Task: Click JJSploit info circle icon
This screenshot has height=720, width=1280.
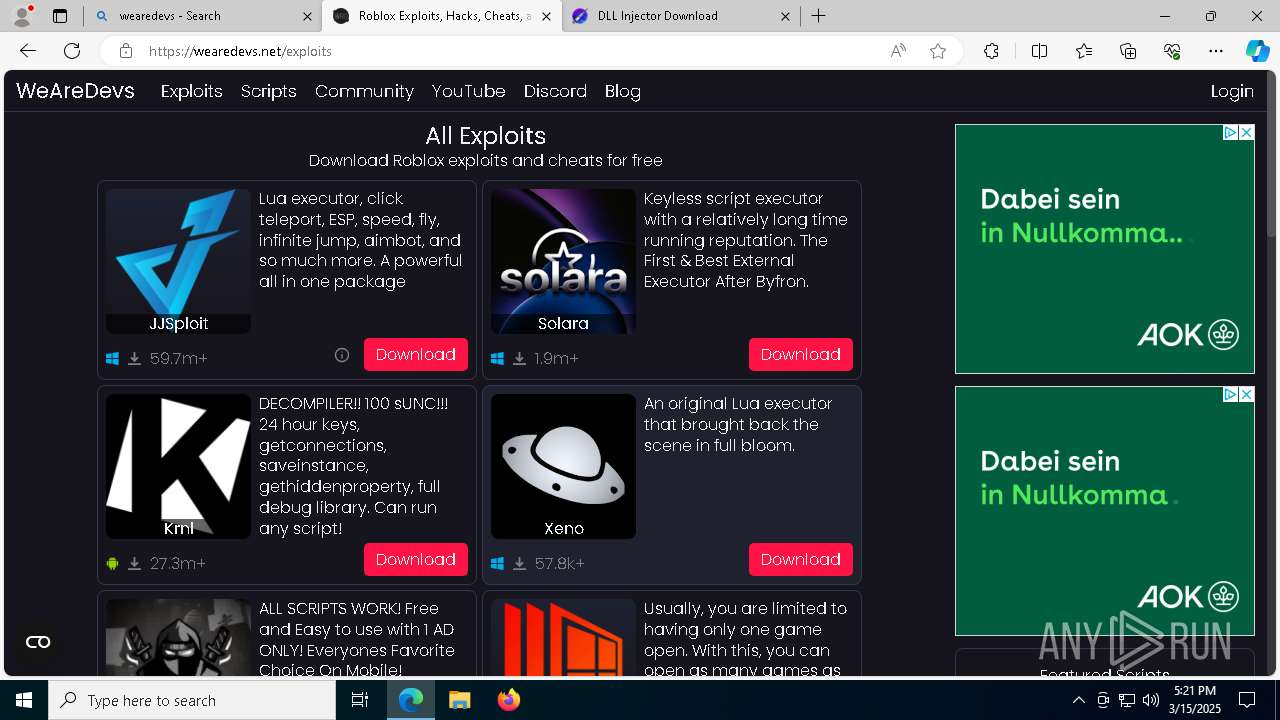Action: (x=342, y=355)
